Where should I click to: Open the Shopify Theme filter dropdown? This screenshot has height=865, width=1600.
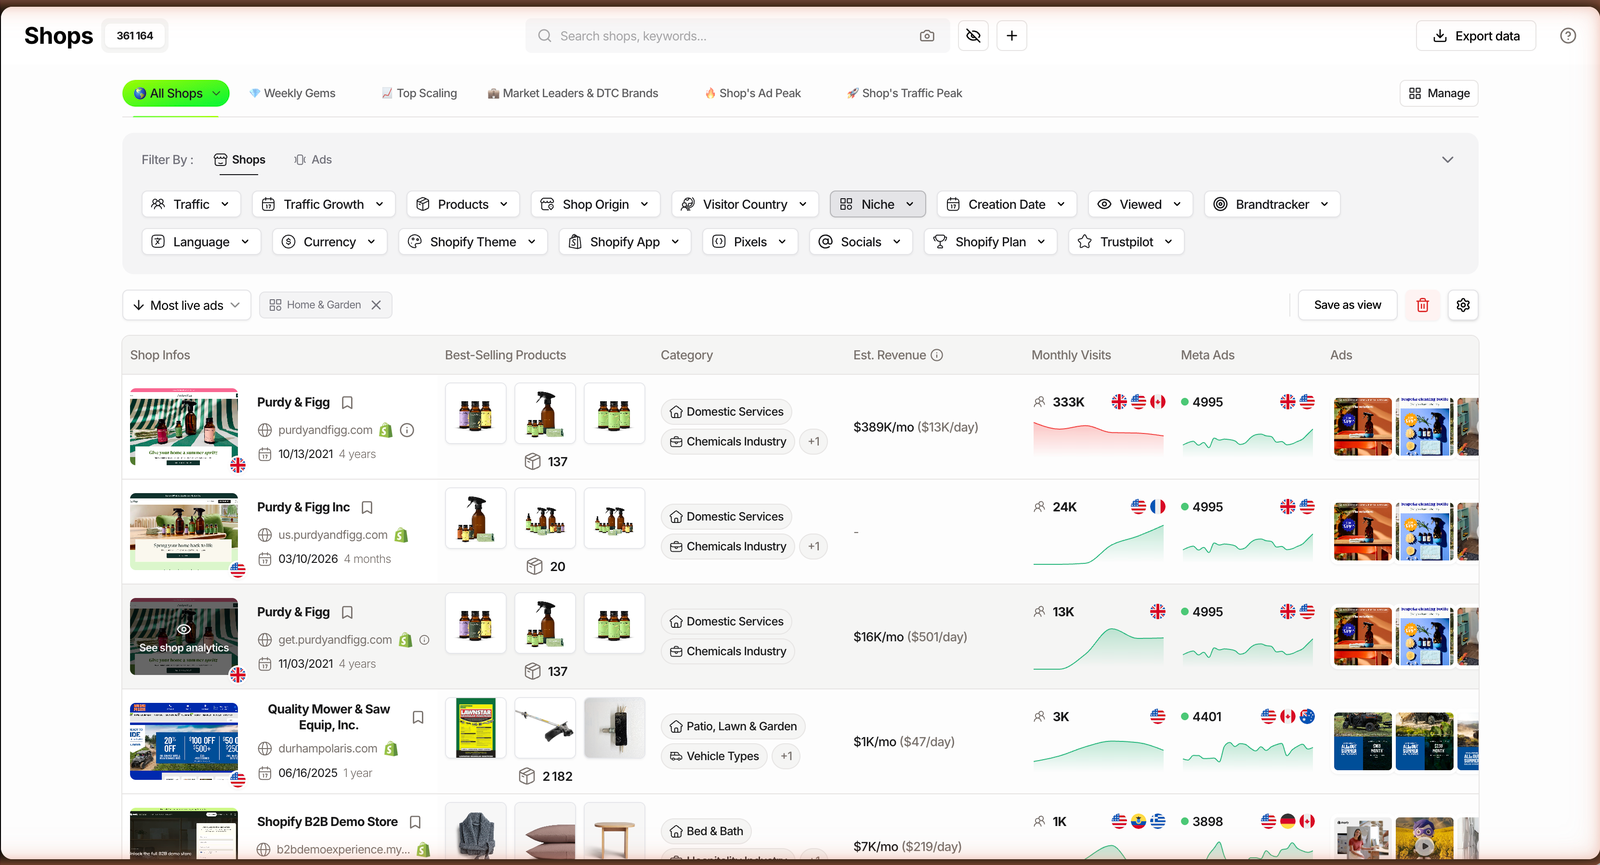[473, 242]
